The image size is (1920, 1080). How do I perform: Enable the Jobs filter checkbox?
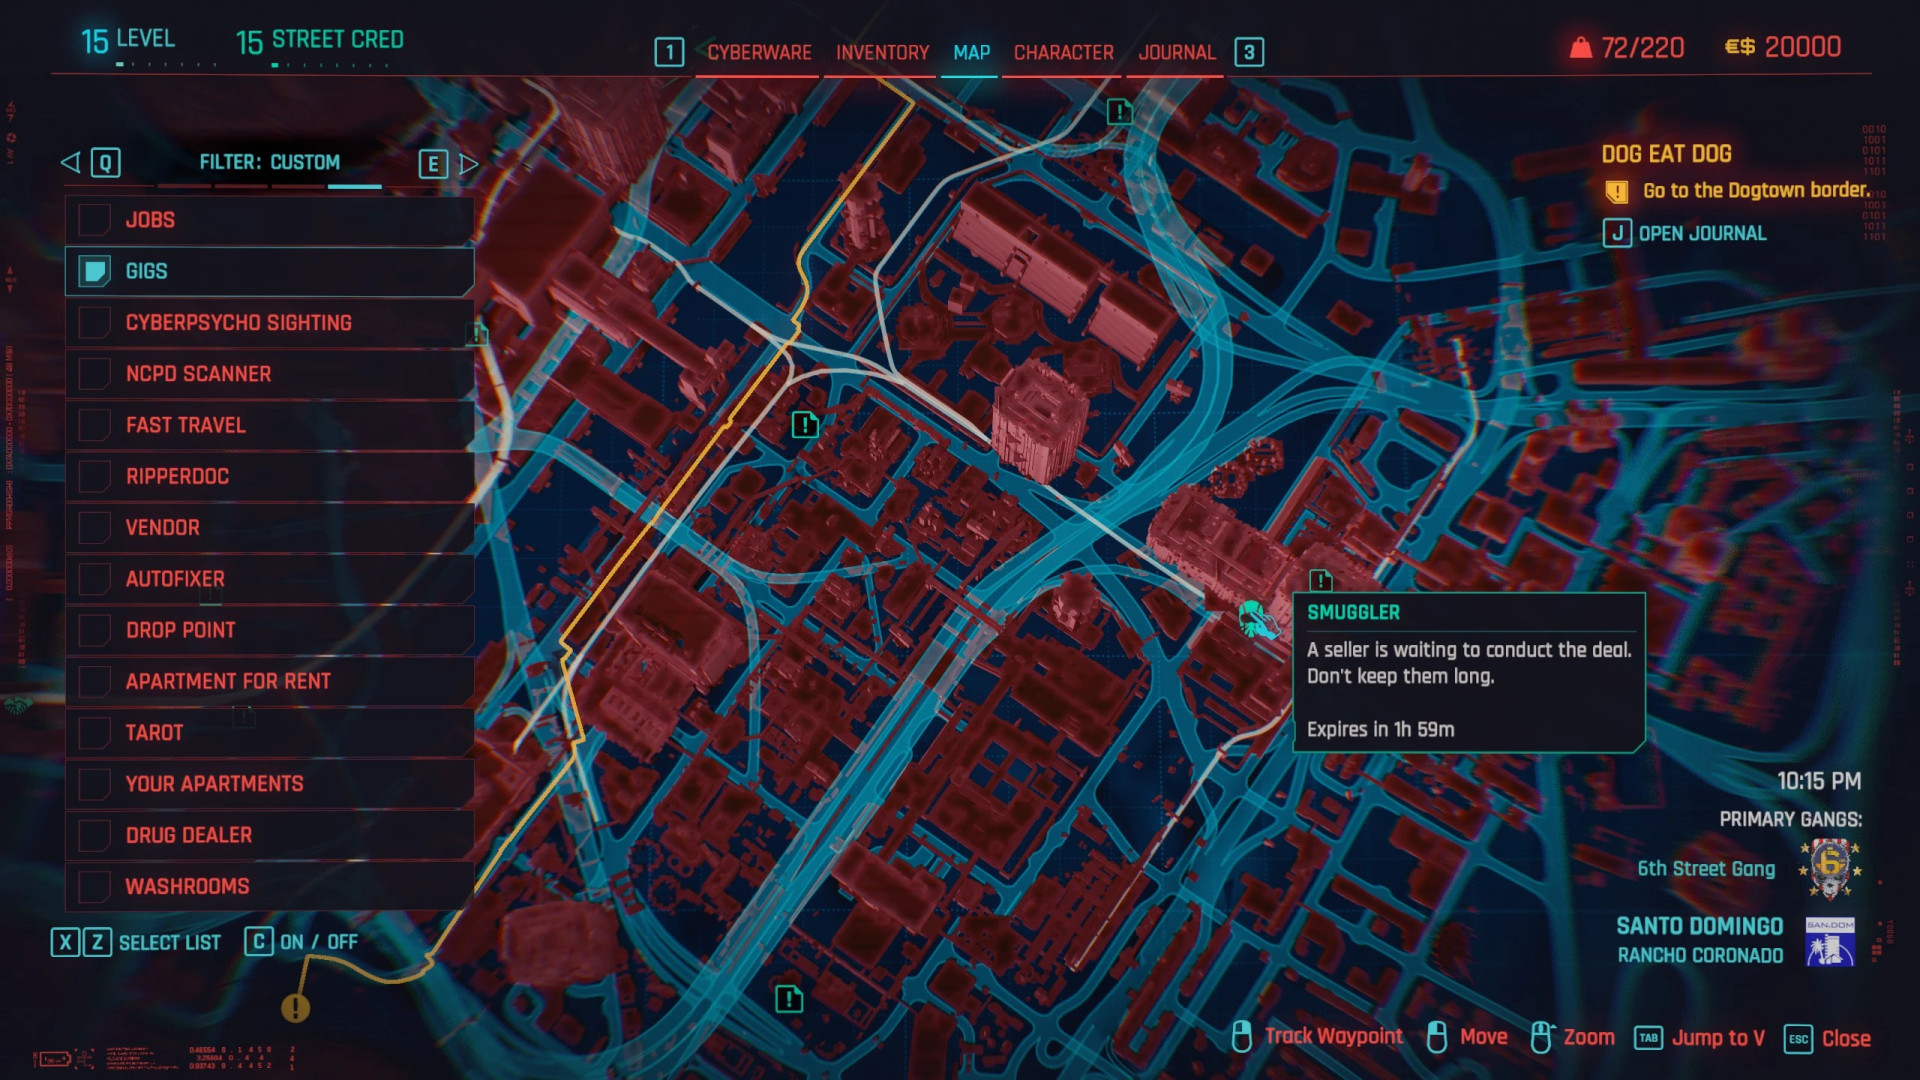(x=95, y=220)
